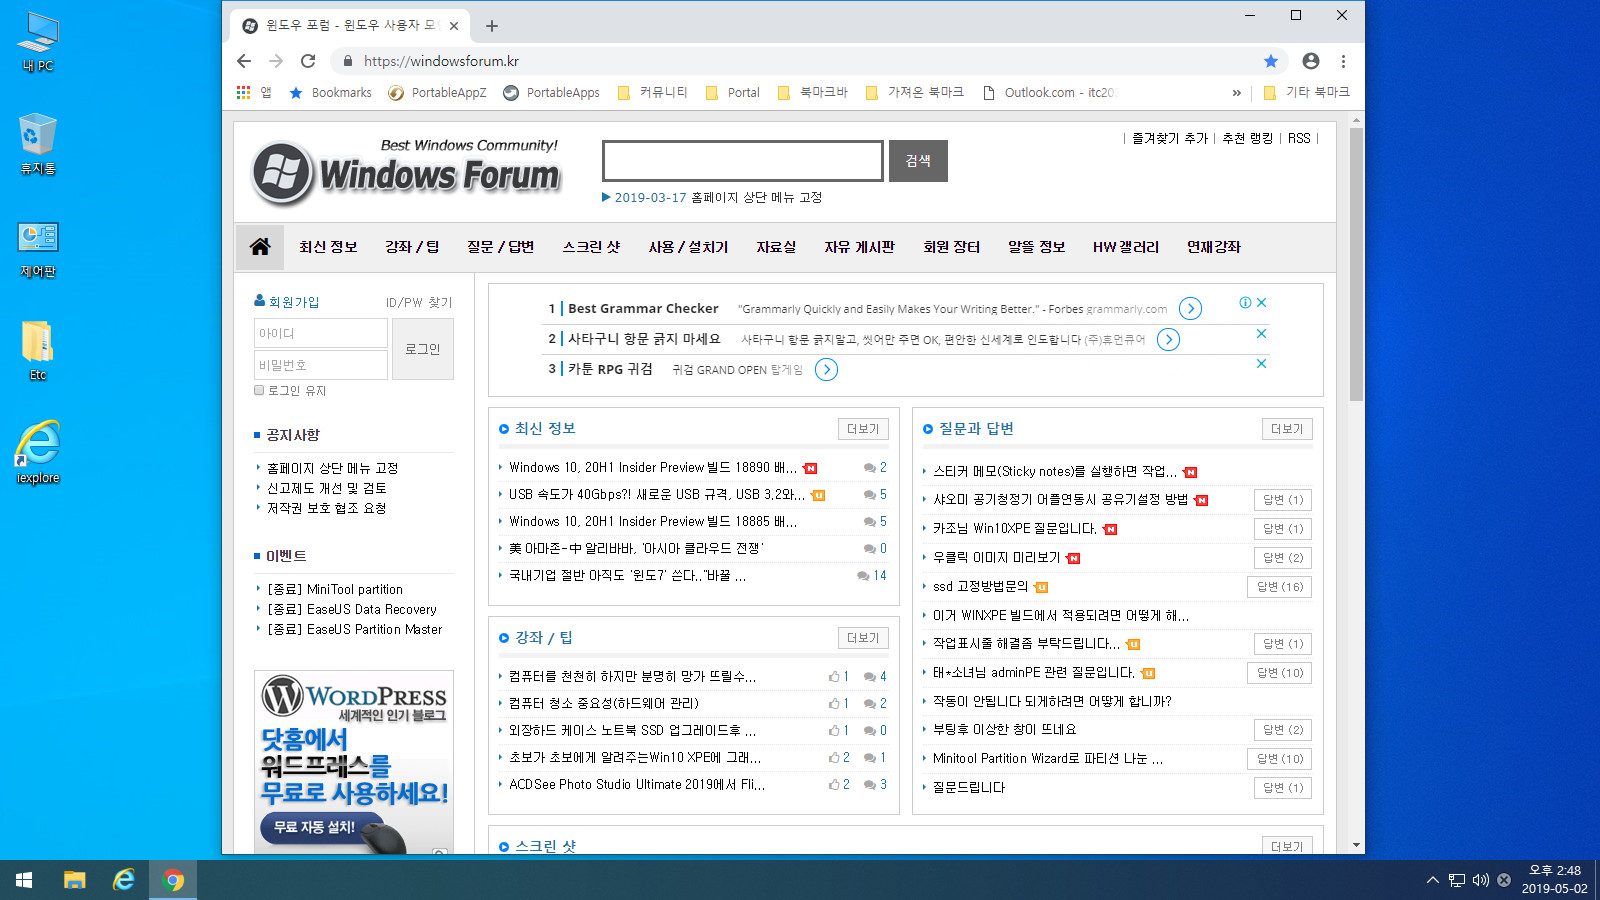
Task: Open the 기타 북마크 bookmarks folder
Action: [1306, 92]
